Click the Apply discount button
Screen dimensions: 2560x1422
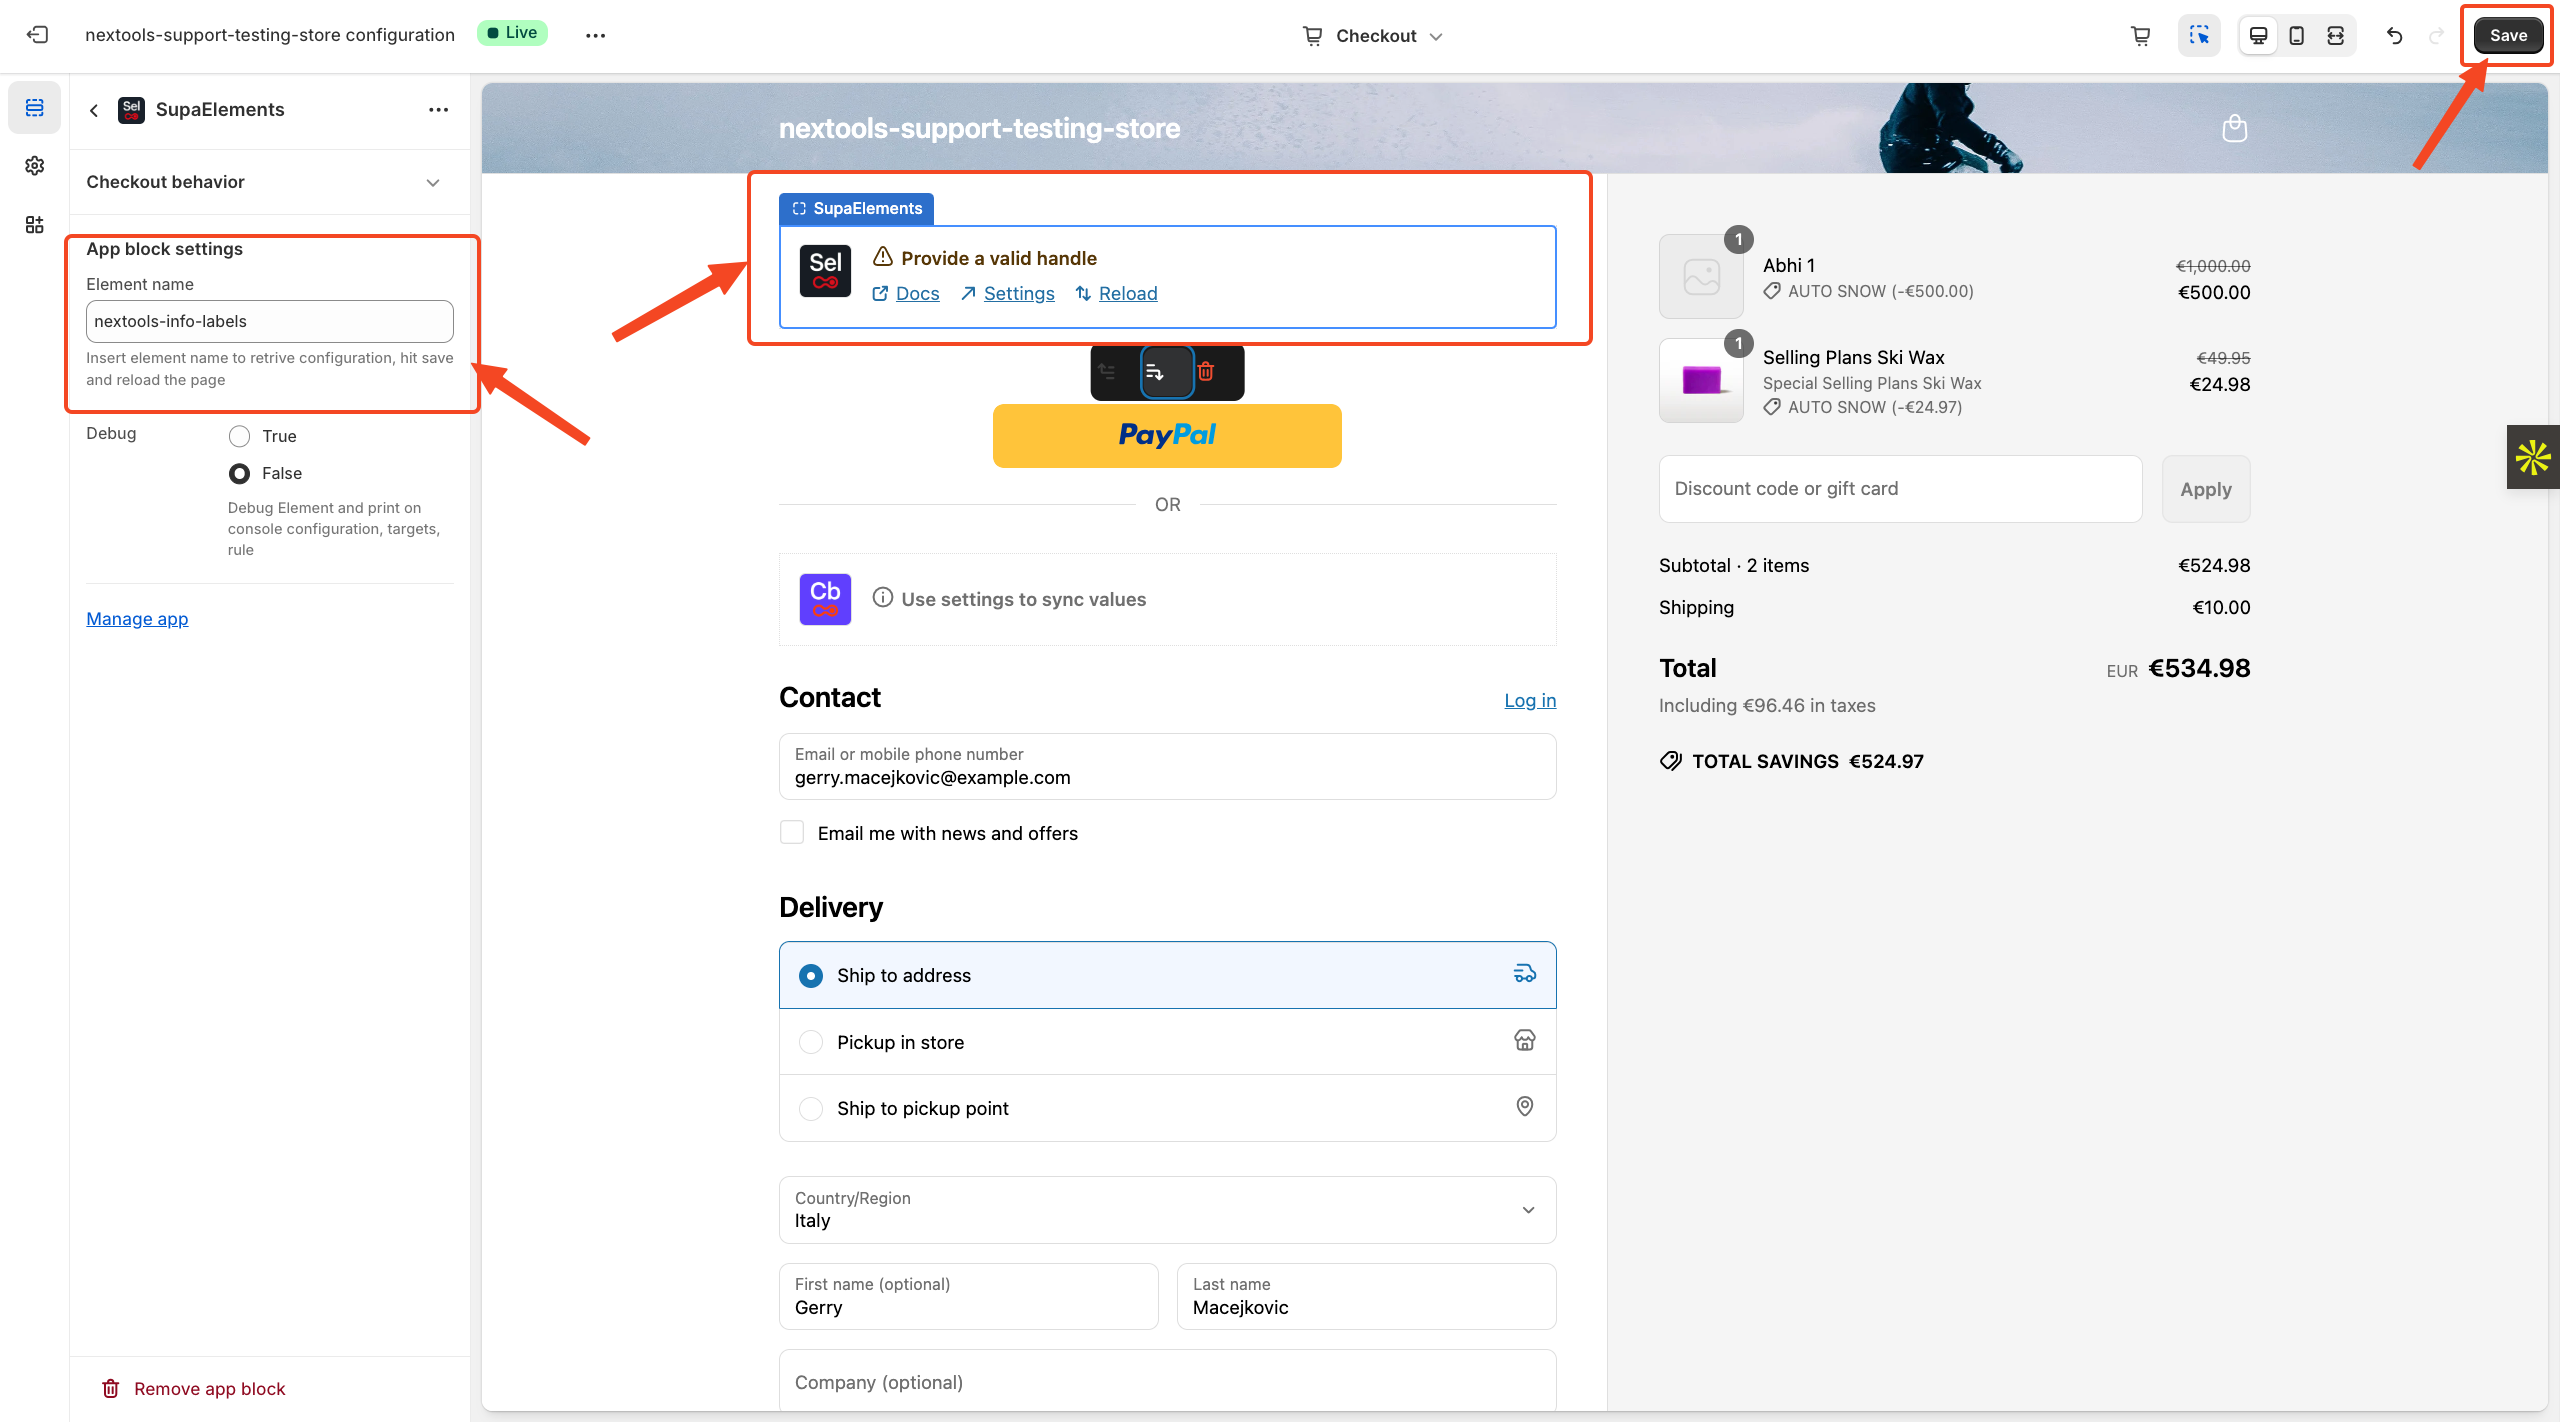2206,489
